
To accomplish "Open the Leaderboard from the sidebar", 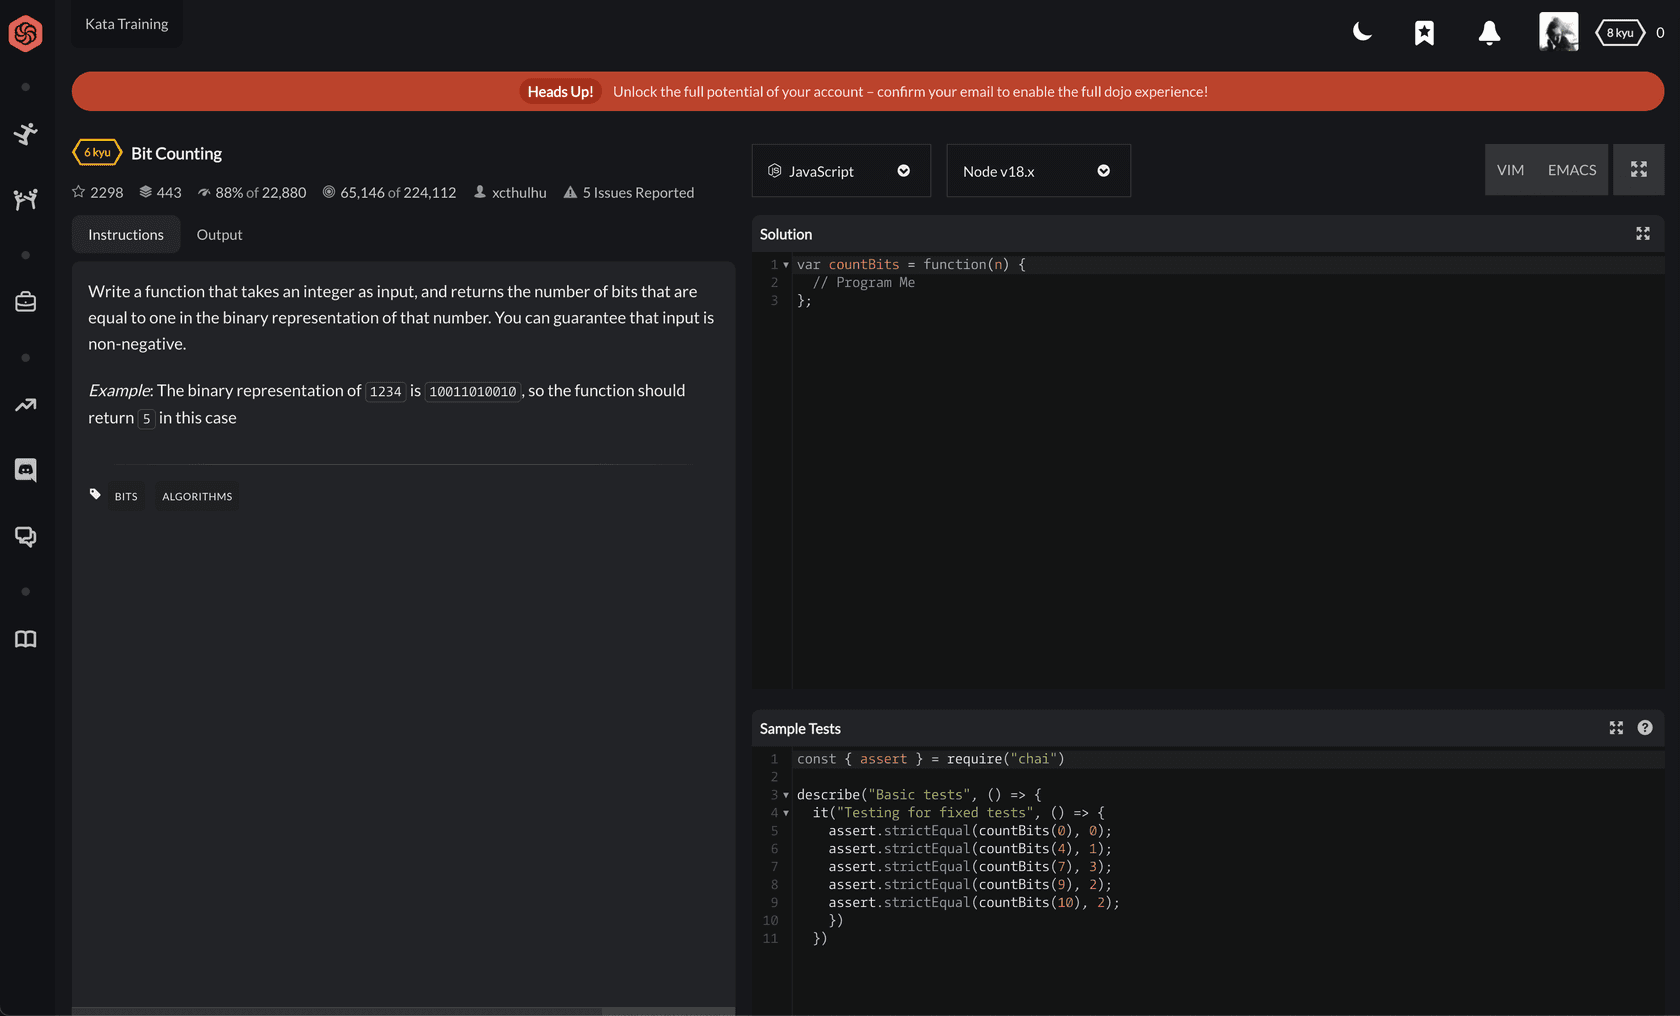I will click(25, 404).
